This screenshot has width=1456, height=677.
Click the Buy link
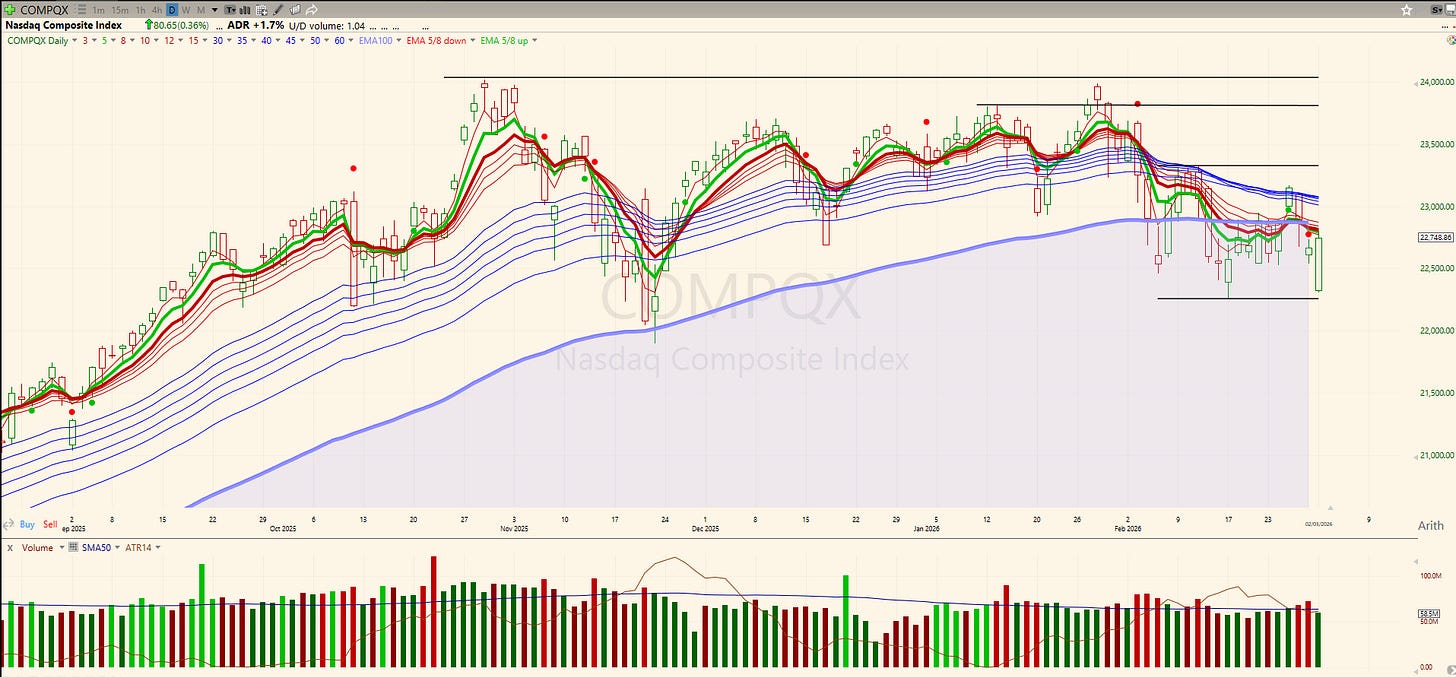pyautogui.click(x=27, y=525)
